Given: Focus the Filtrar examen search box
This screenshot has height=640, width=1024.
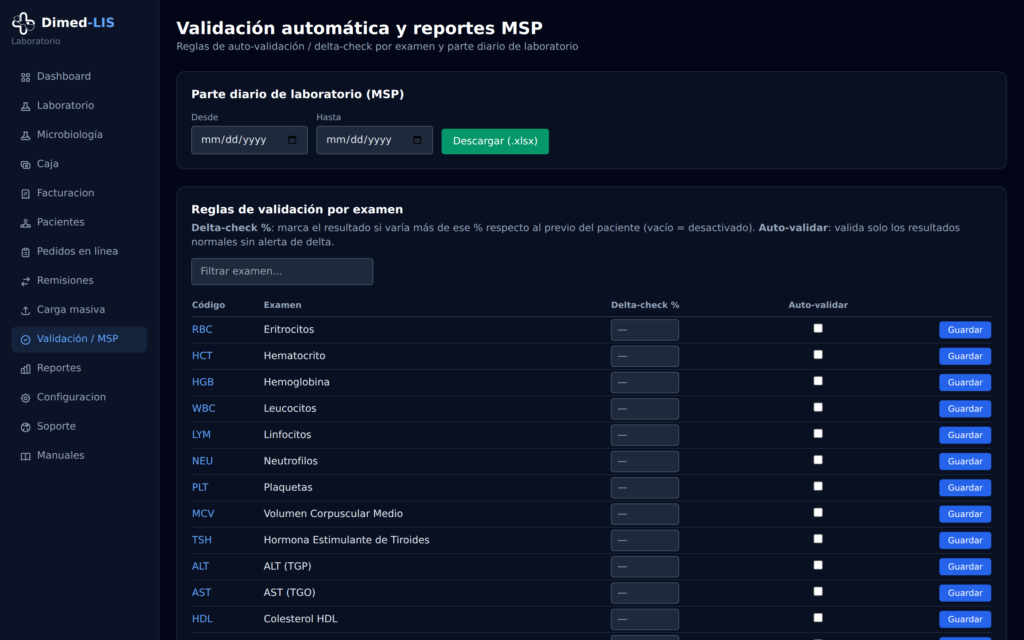Looking at the screenshot, I should click(x=282, y=272).
